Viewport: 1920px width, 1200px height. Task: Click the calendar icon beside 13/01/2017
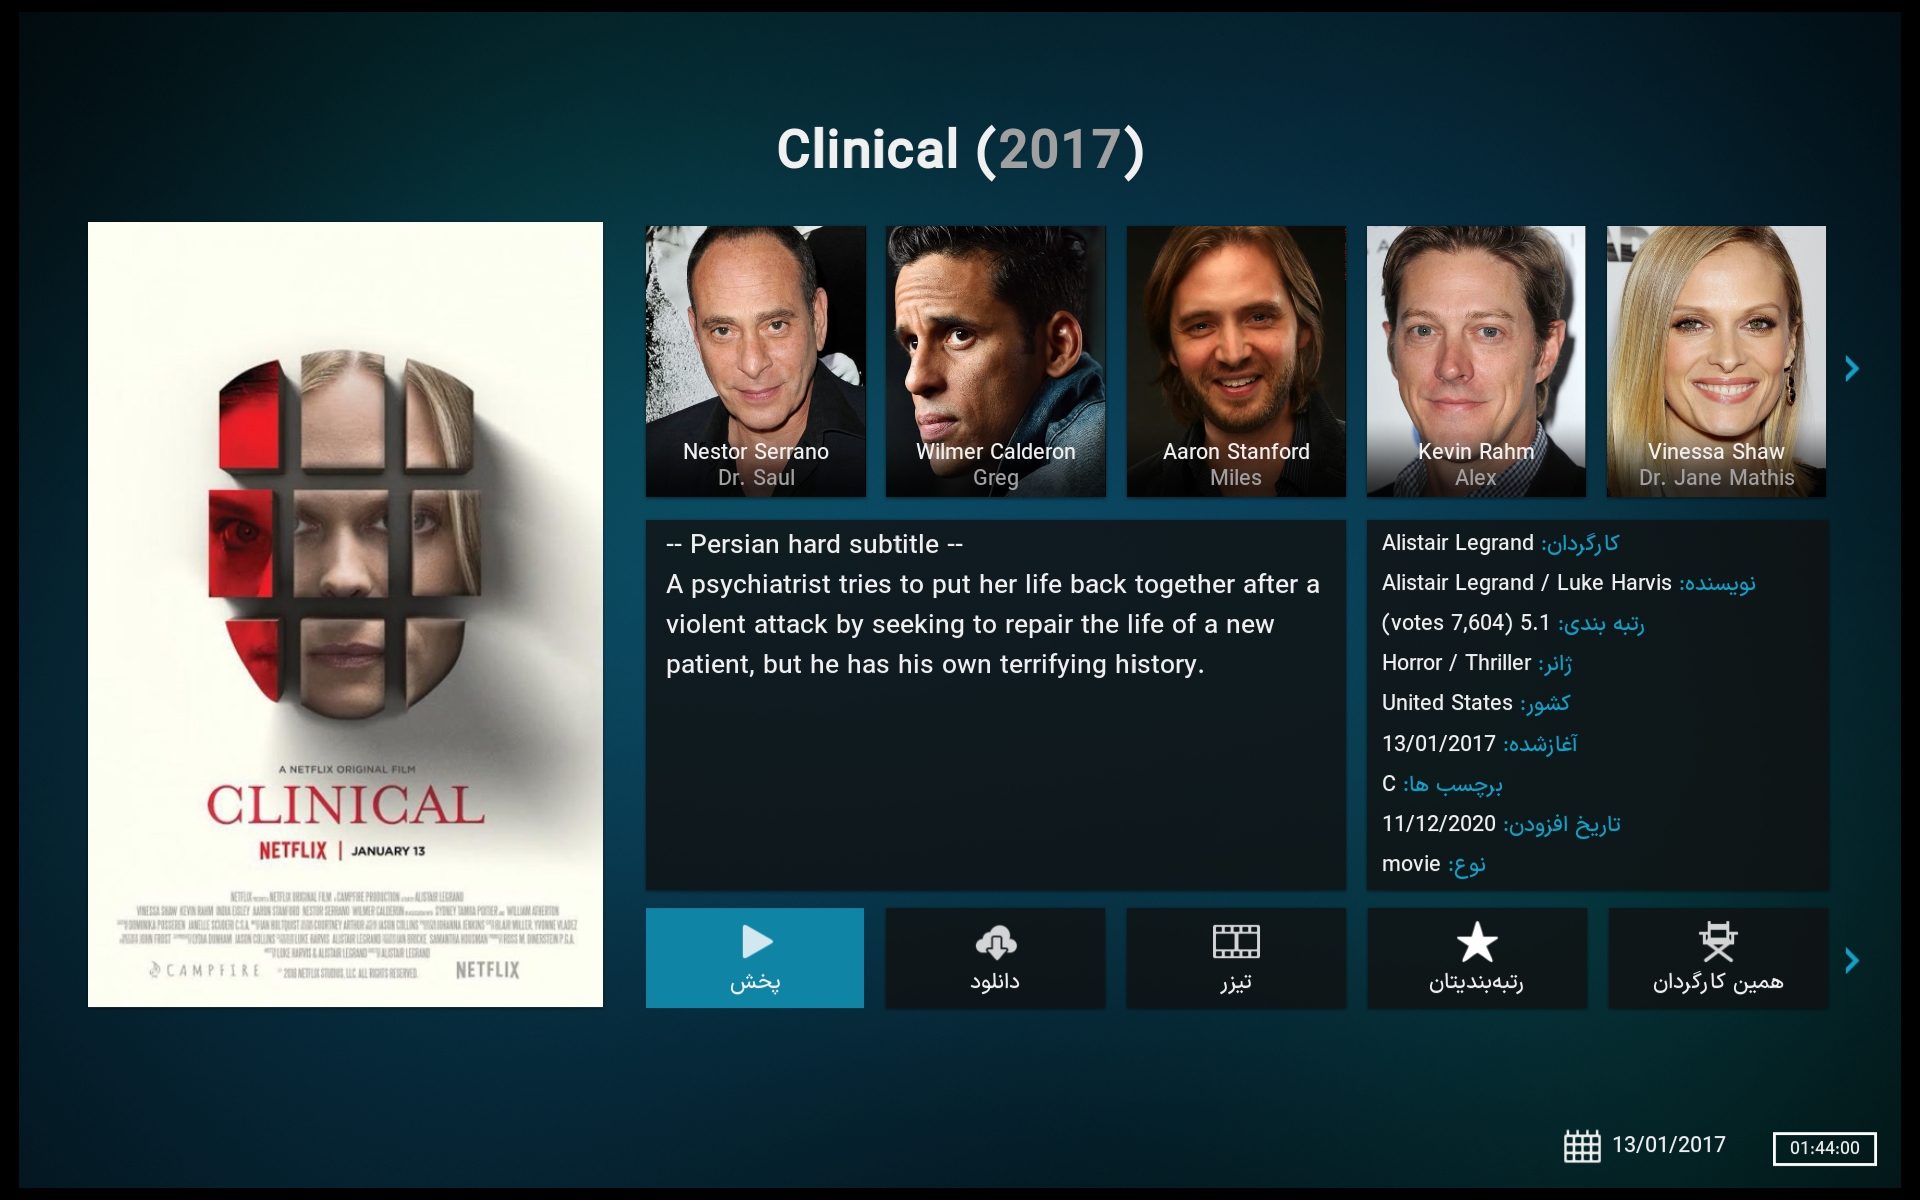coord(1582,1146)
